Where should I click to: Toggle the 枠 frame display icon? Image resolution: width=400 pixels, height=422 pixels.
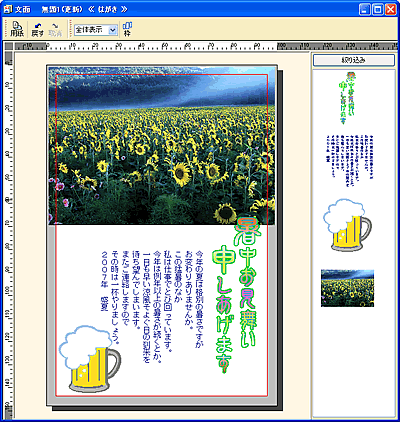tap(127, 29)
